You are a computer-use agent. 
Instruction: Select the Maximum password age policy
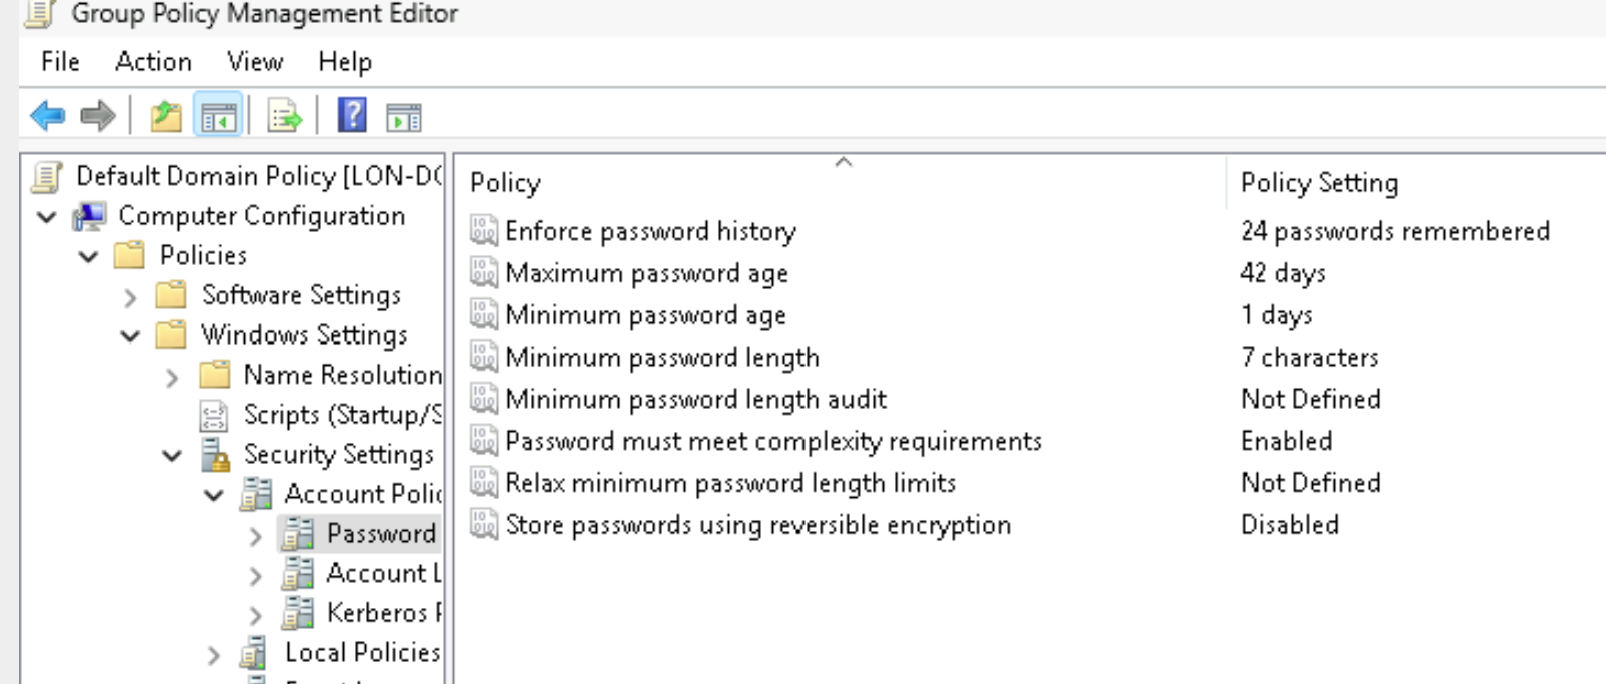point(646,273)
